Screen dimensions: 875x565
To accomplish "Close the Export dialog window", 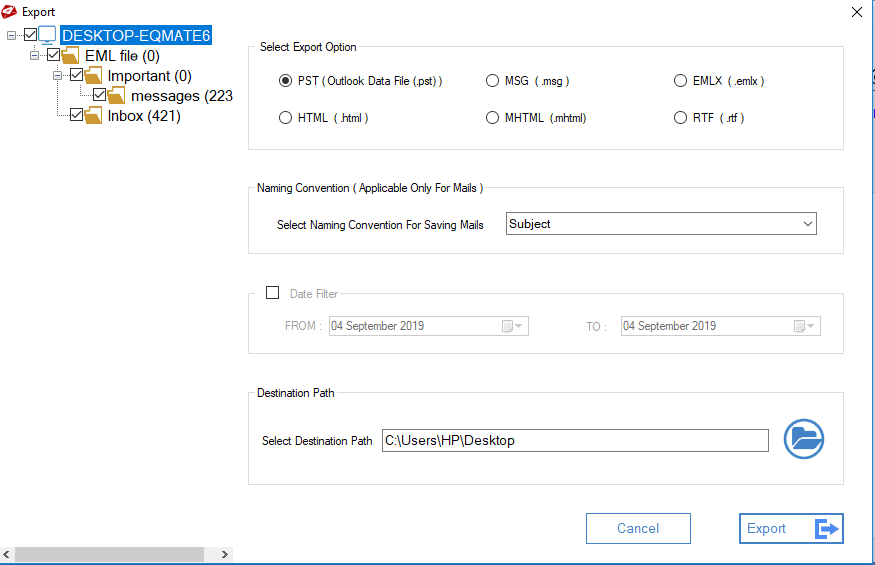I will [x=857, y=12].
